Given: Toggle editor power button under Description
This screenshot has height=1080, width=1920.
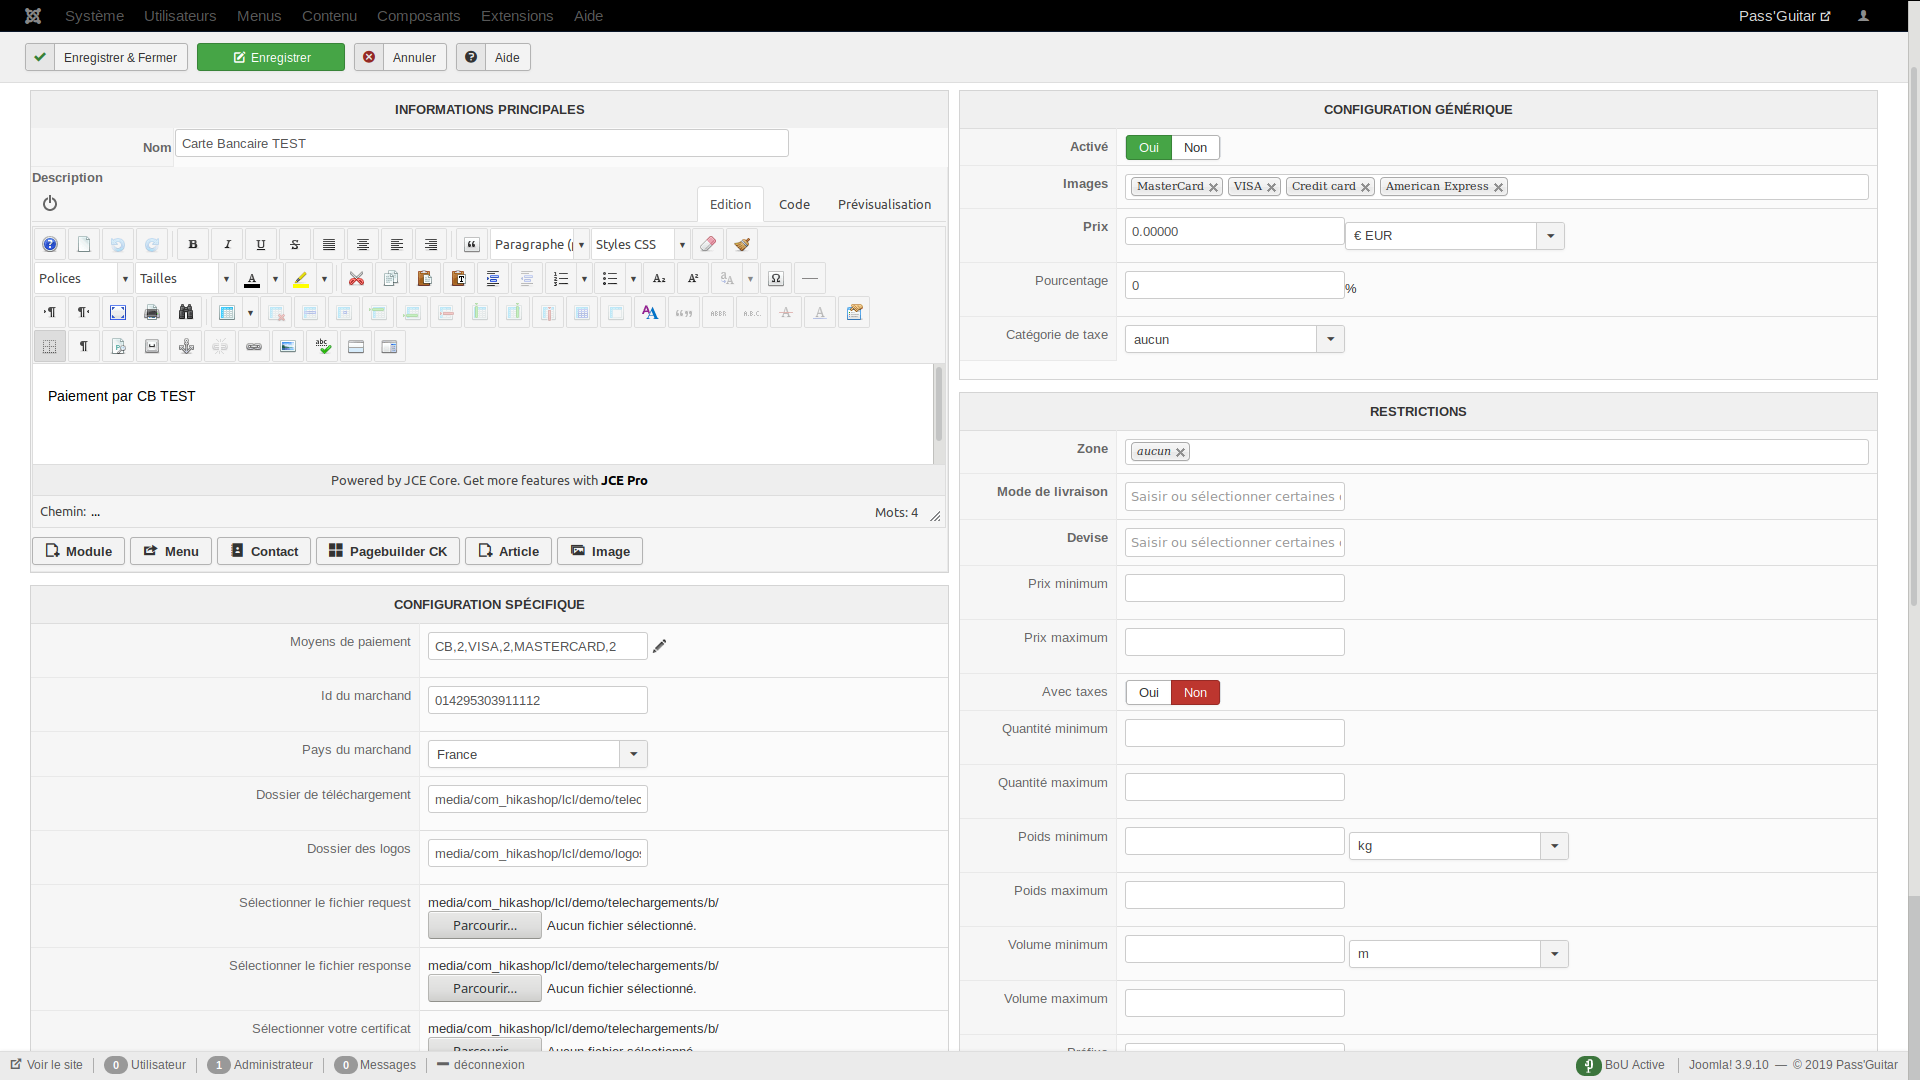Looking at the screenshot, I should coord(50,204).
